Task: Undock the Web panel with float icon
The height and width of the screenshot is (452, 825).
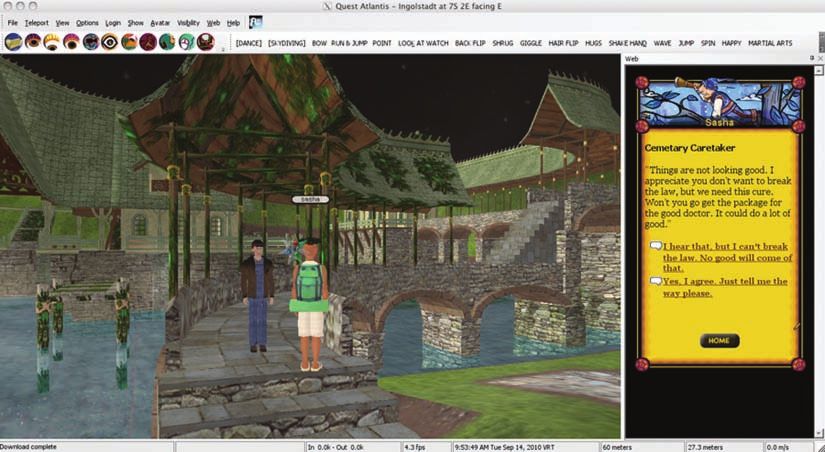Action: (x=812, y=58)
